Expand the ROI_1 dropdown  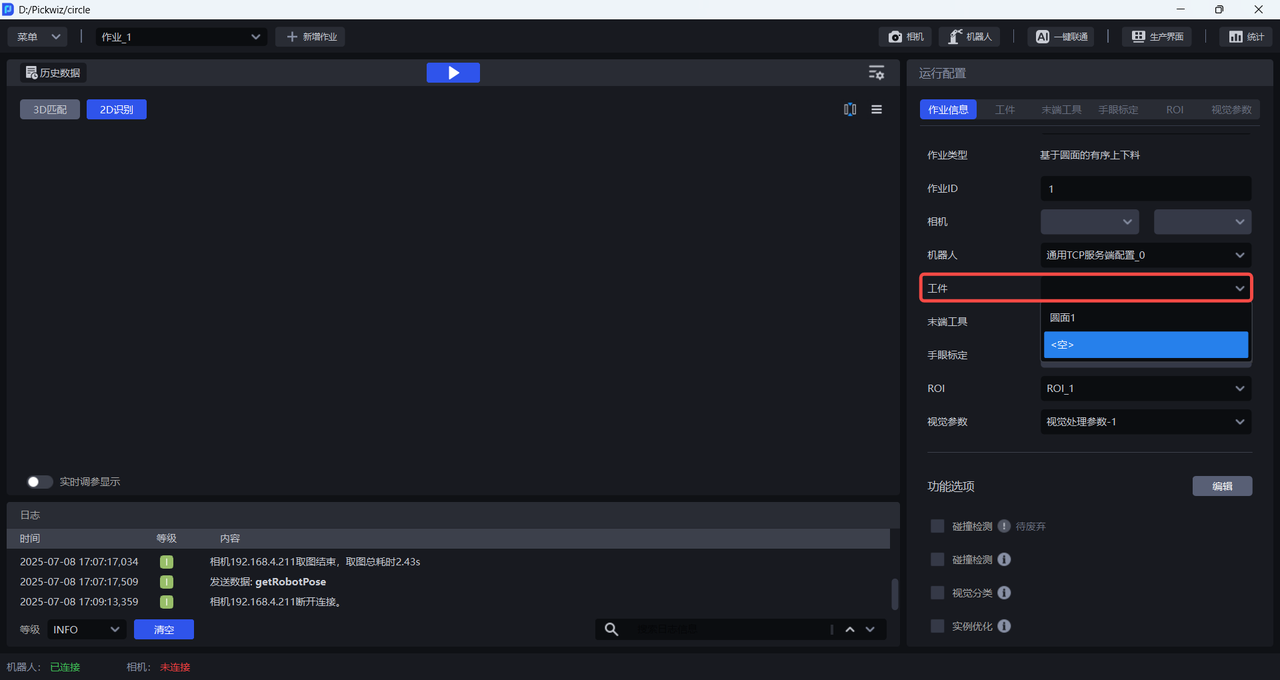1145,388
